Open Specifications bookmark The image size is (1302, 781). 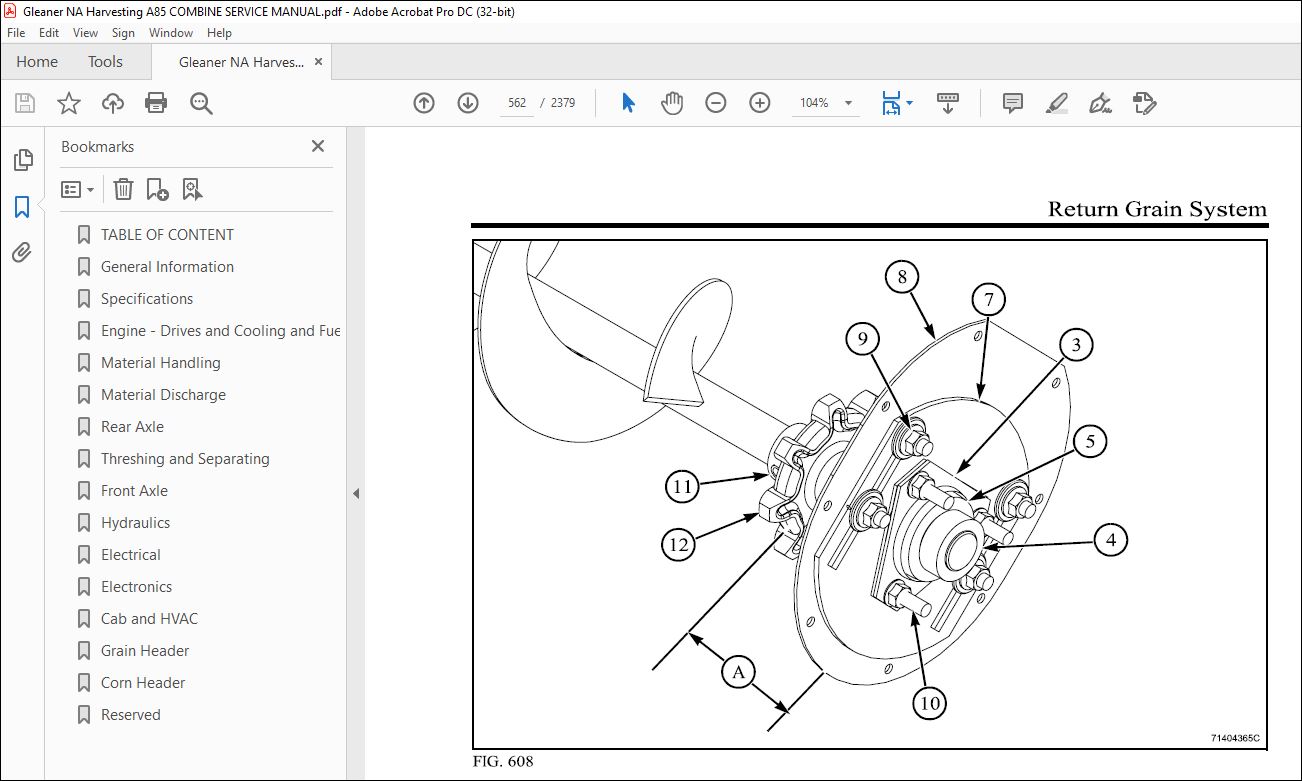point(147,299)
